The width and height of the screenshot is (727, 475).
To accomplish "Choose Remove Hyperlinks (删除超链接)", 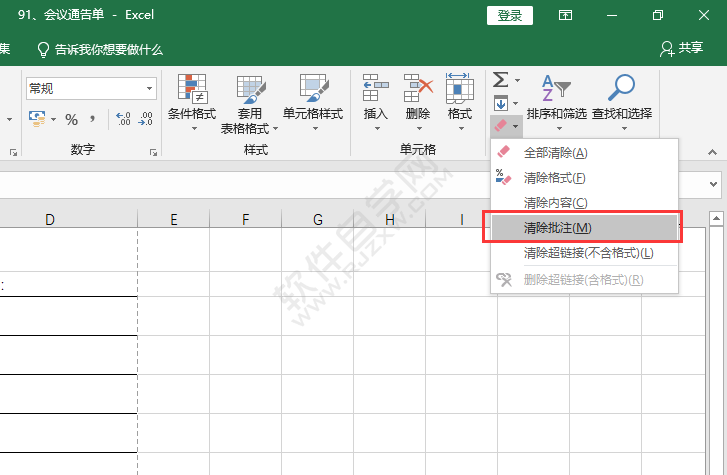I will tap(585, 280).
